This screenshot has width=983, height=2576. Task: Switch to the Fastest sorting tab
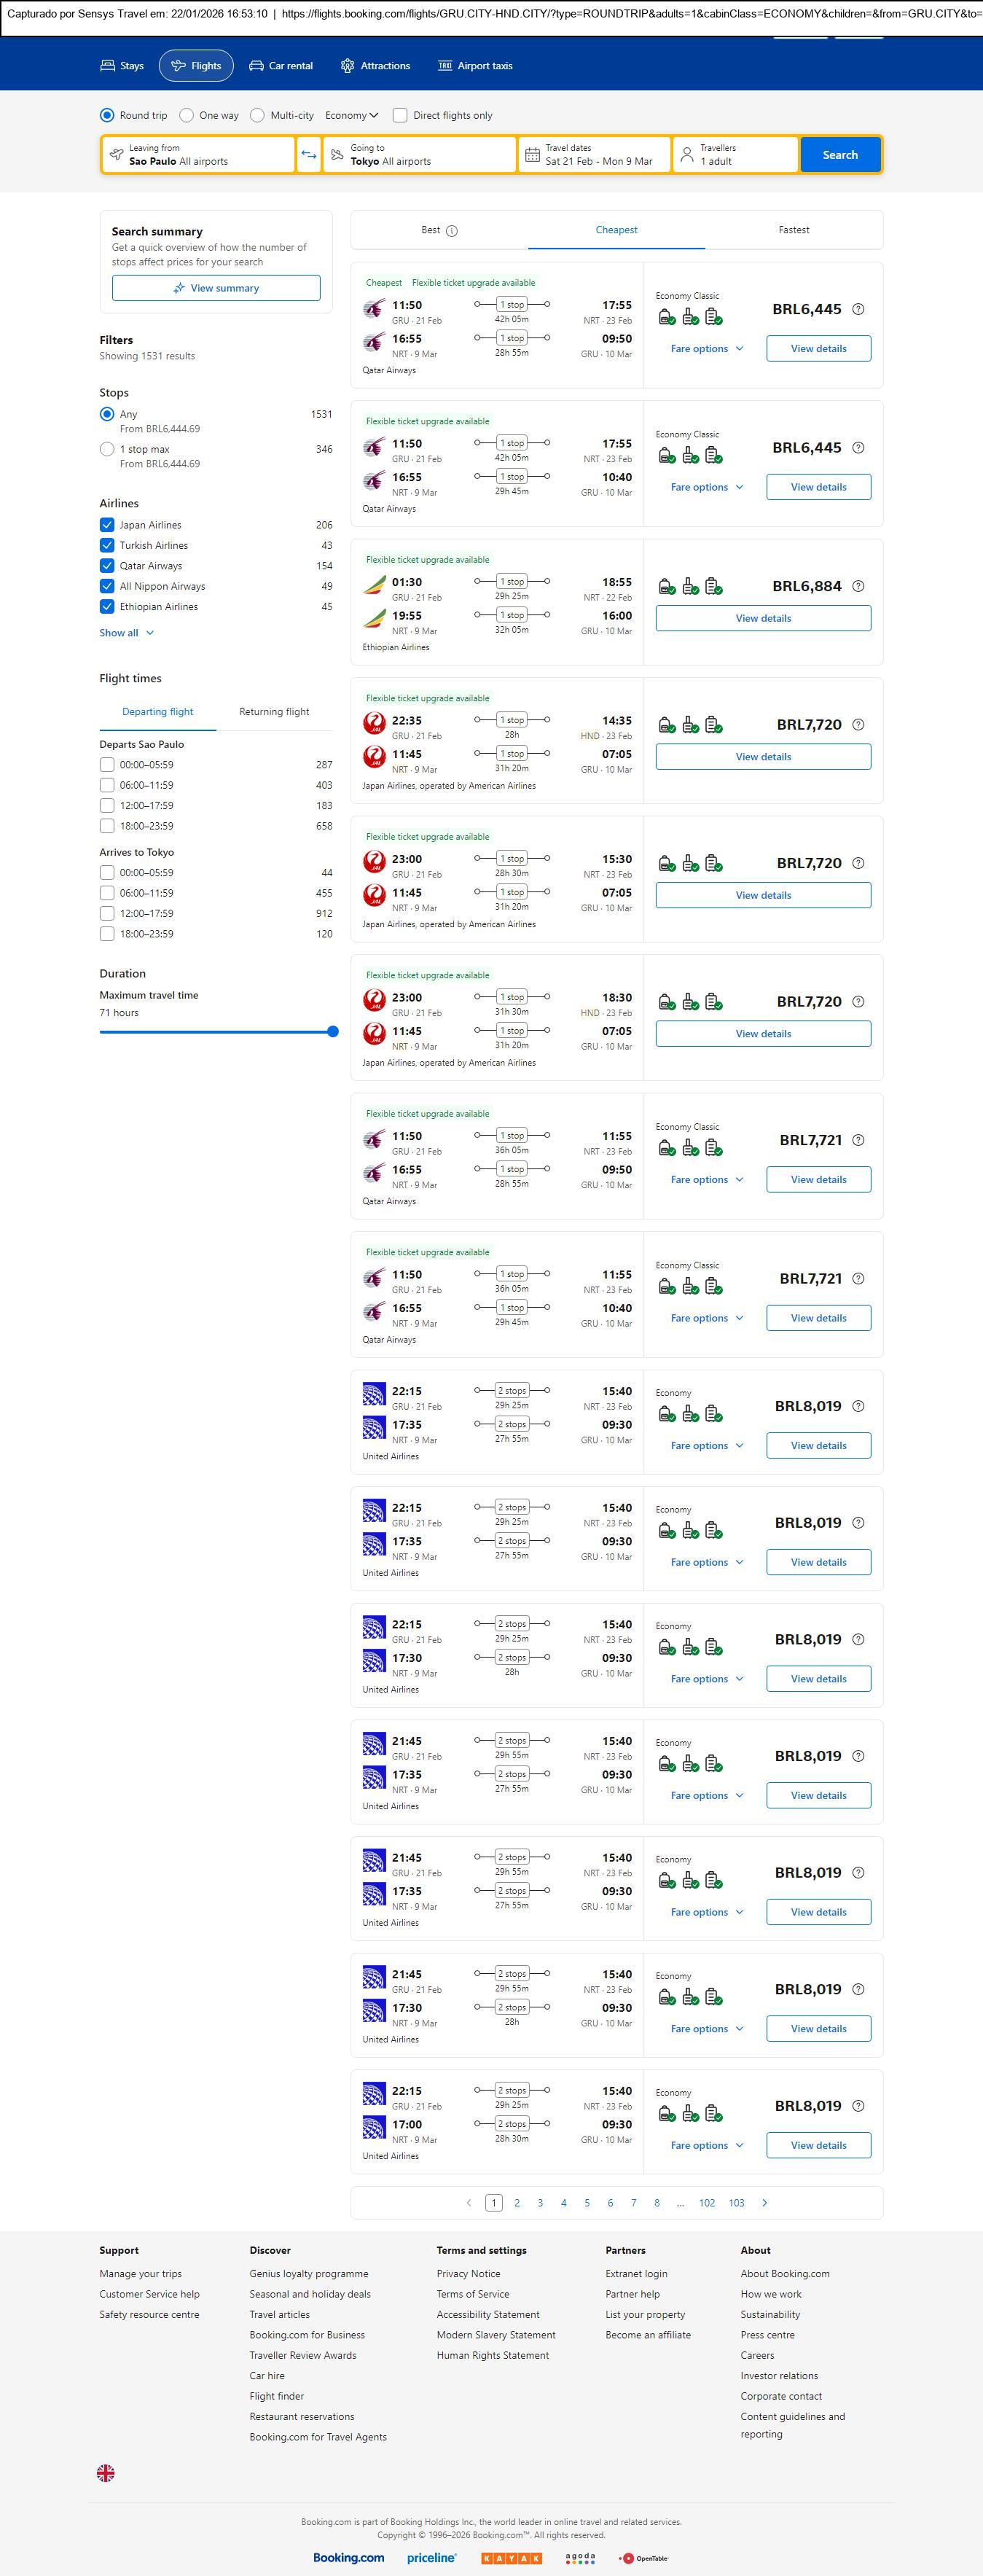pyautogui.click(x=793, y=230)
